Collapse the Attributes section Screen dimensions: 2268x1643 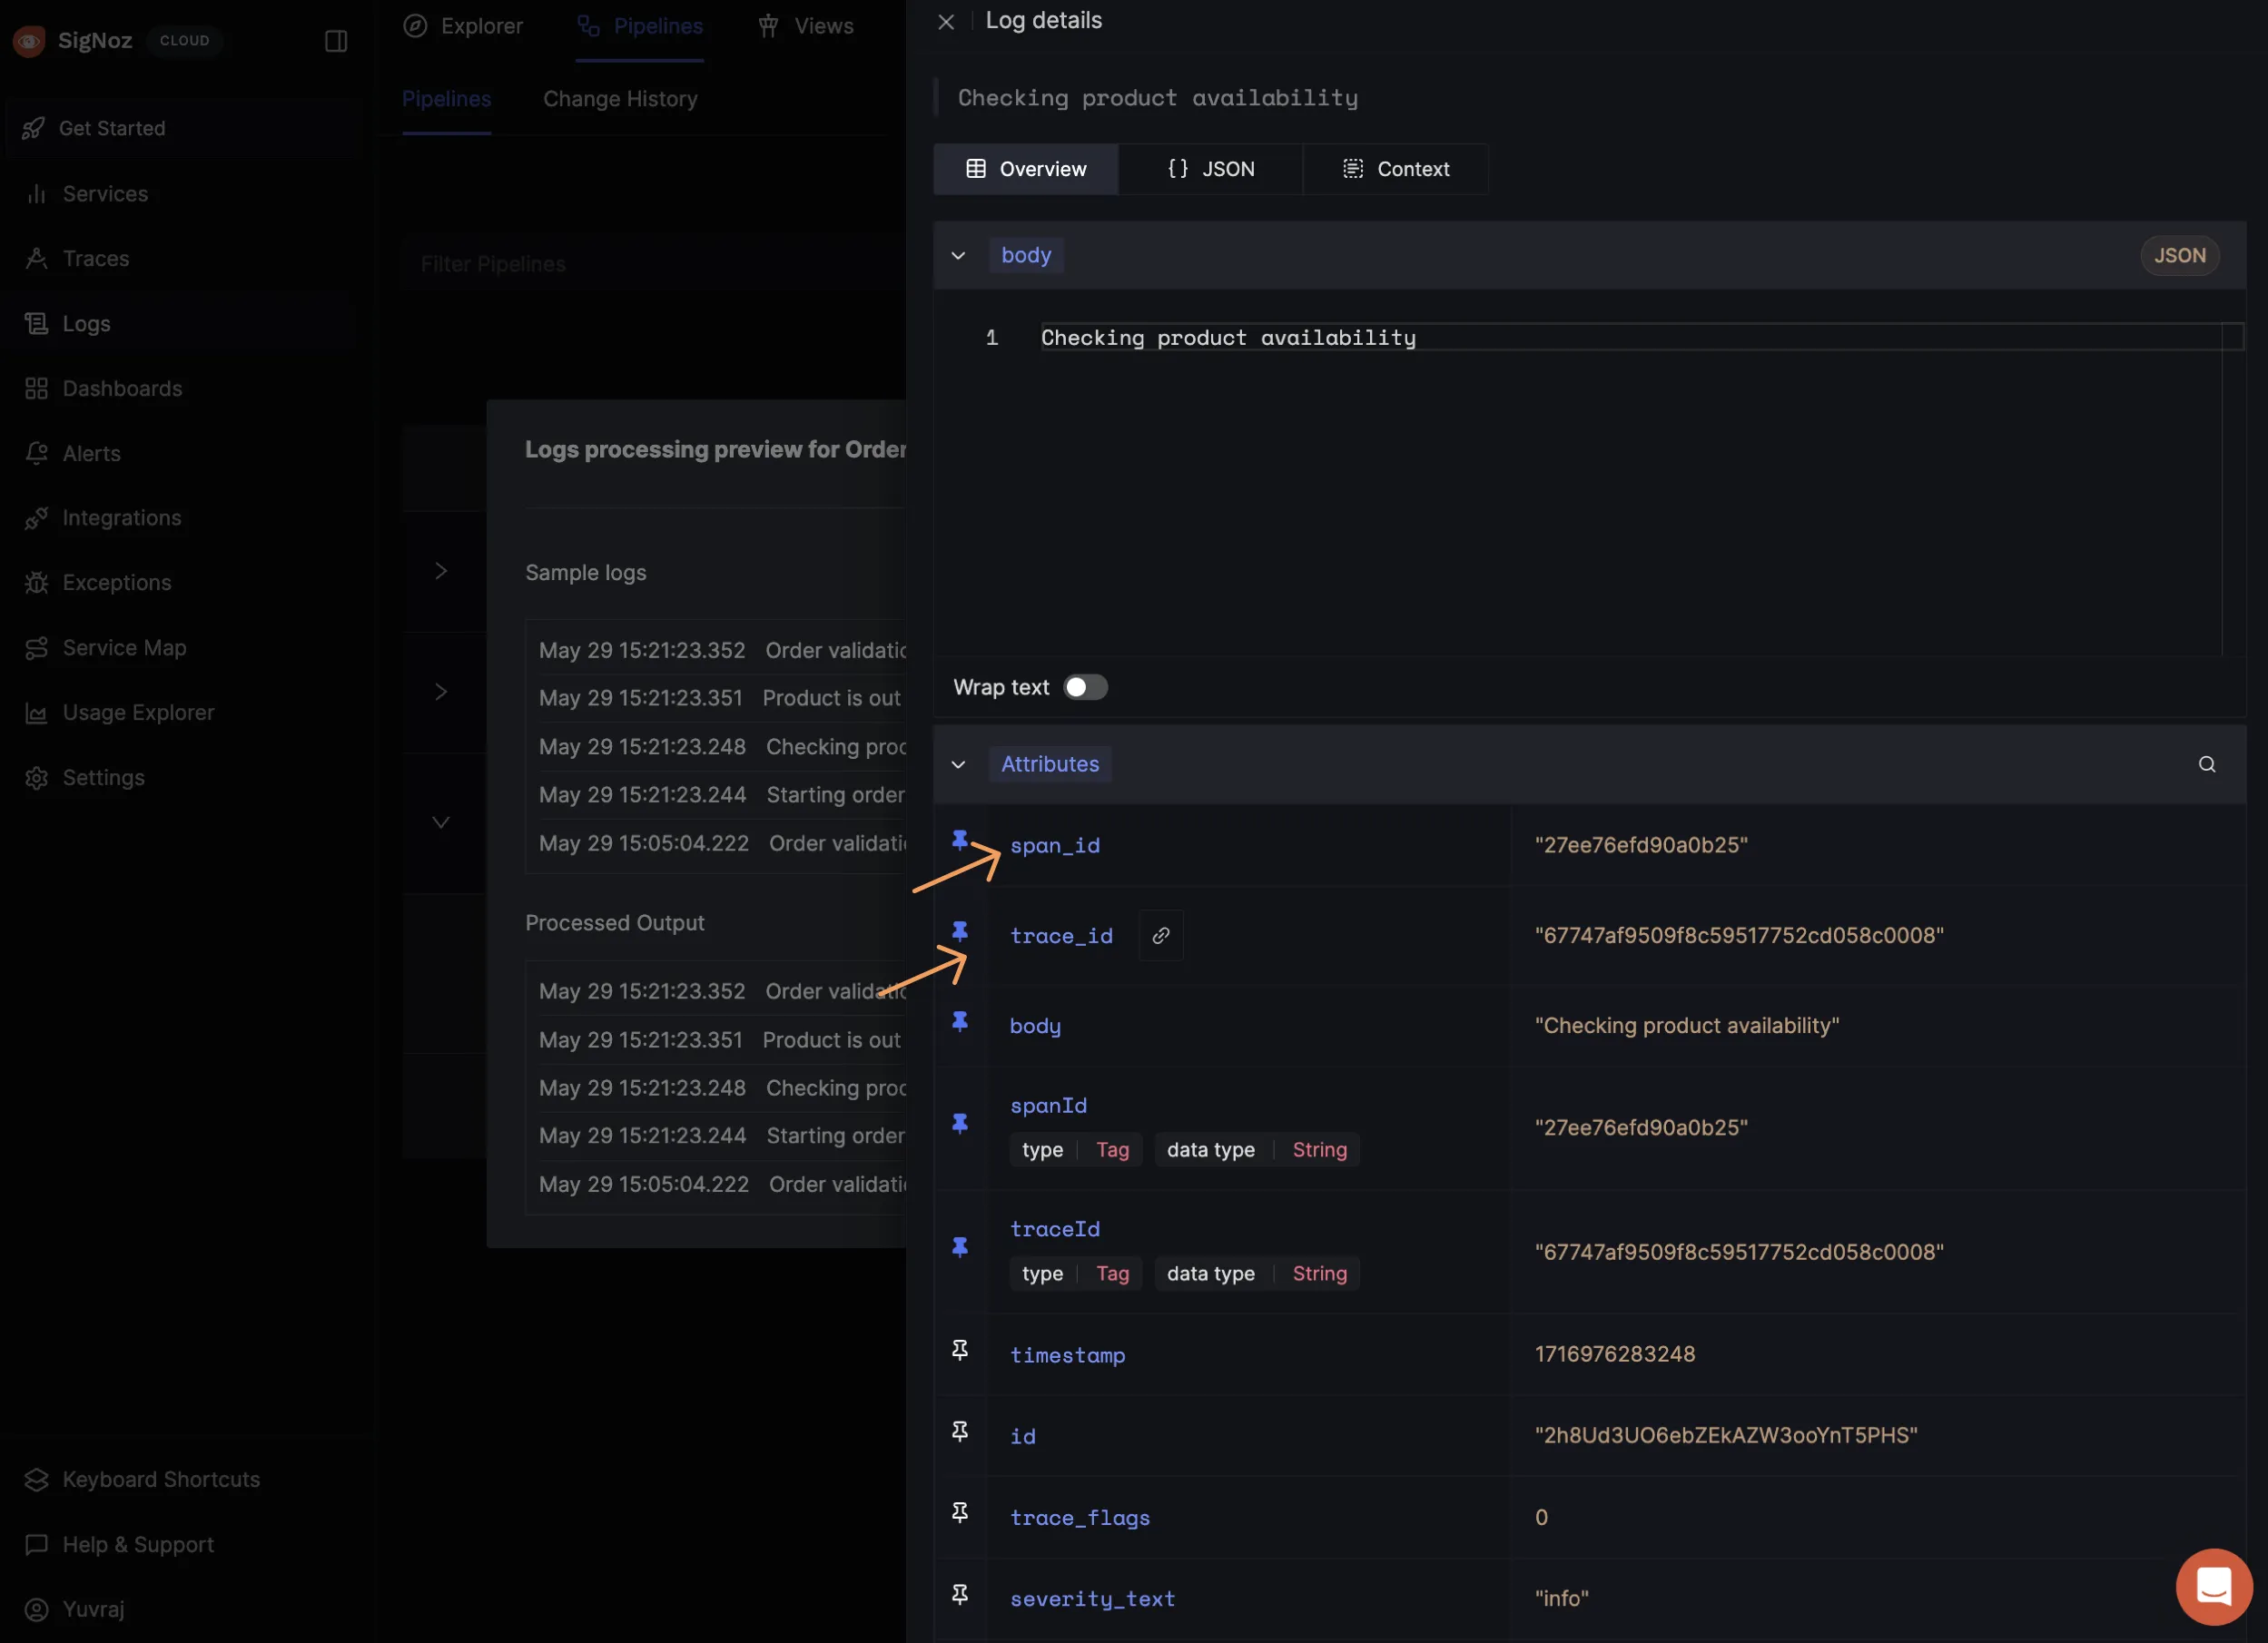(958, 765)
